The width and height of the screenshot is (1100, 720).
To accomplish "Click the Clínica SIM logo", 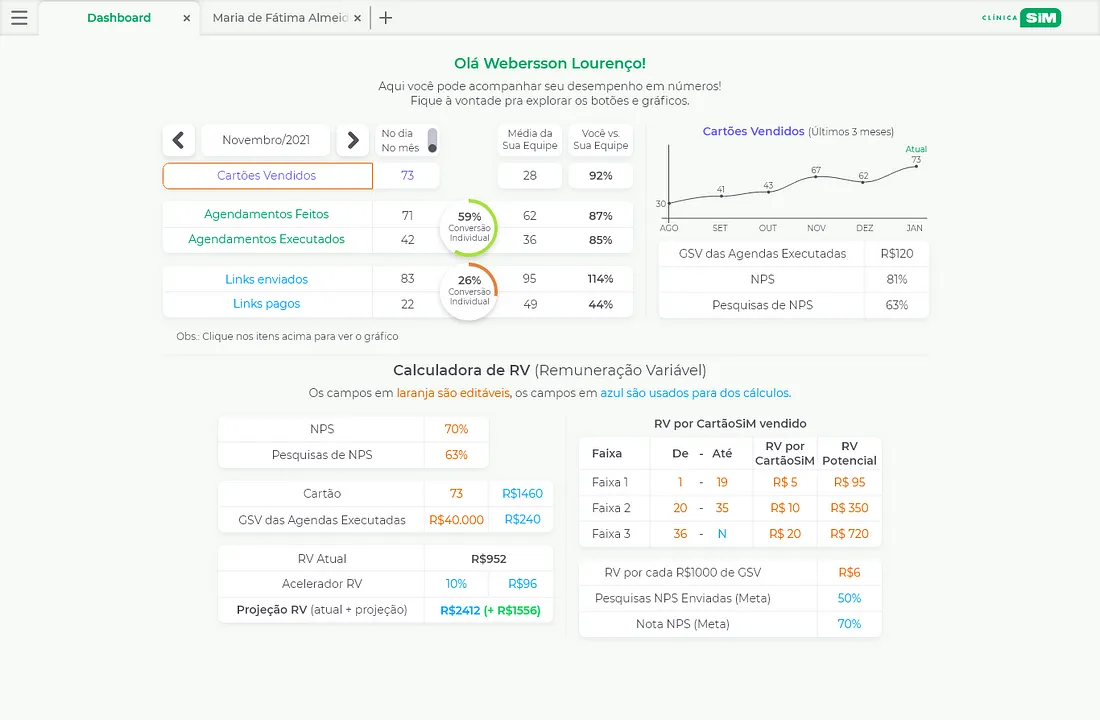I will 1021,17.
